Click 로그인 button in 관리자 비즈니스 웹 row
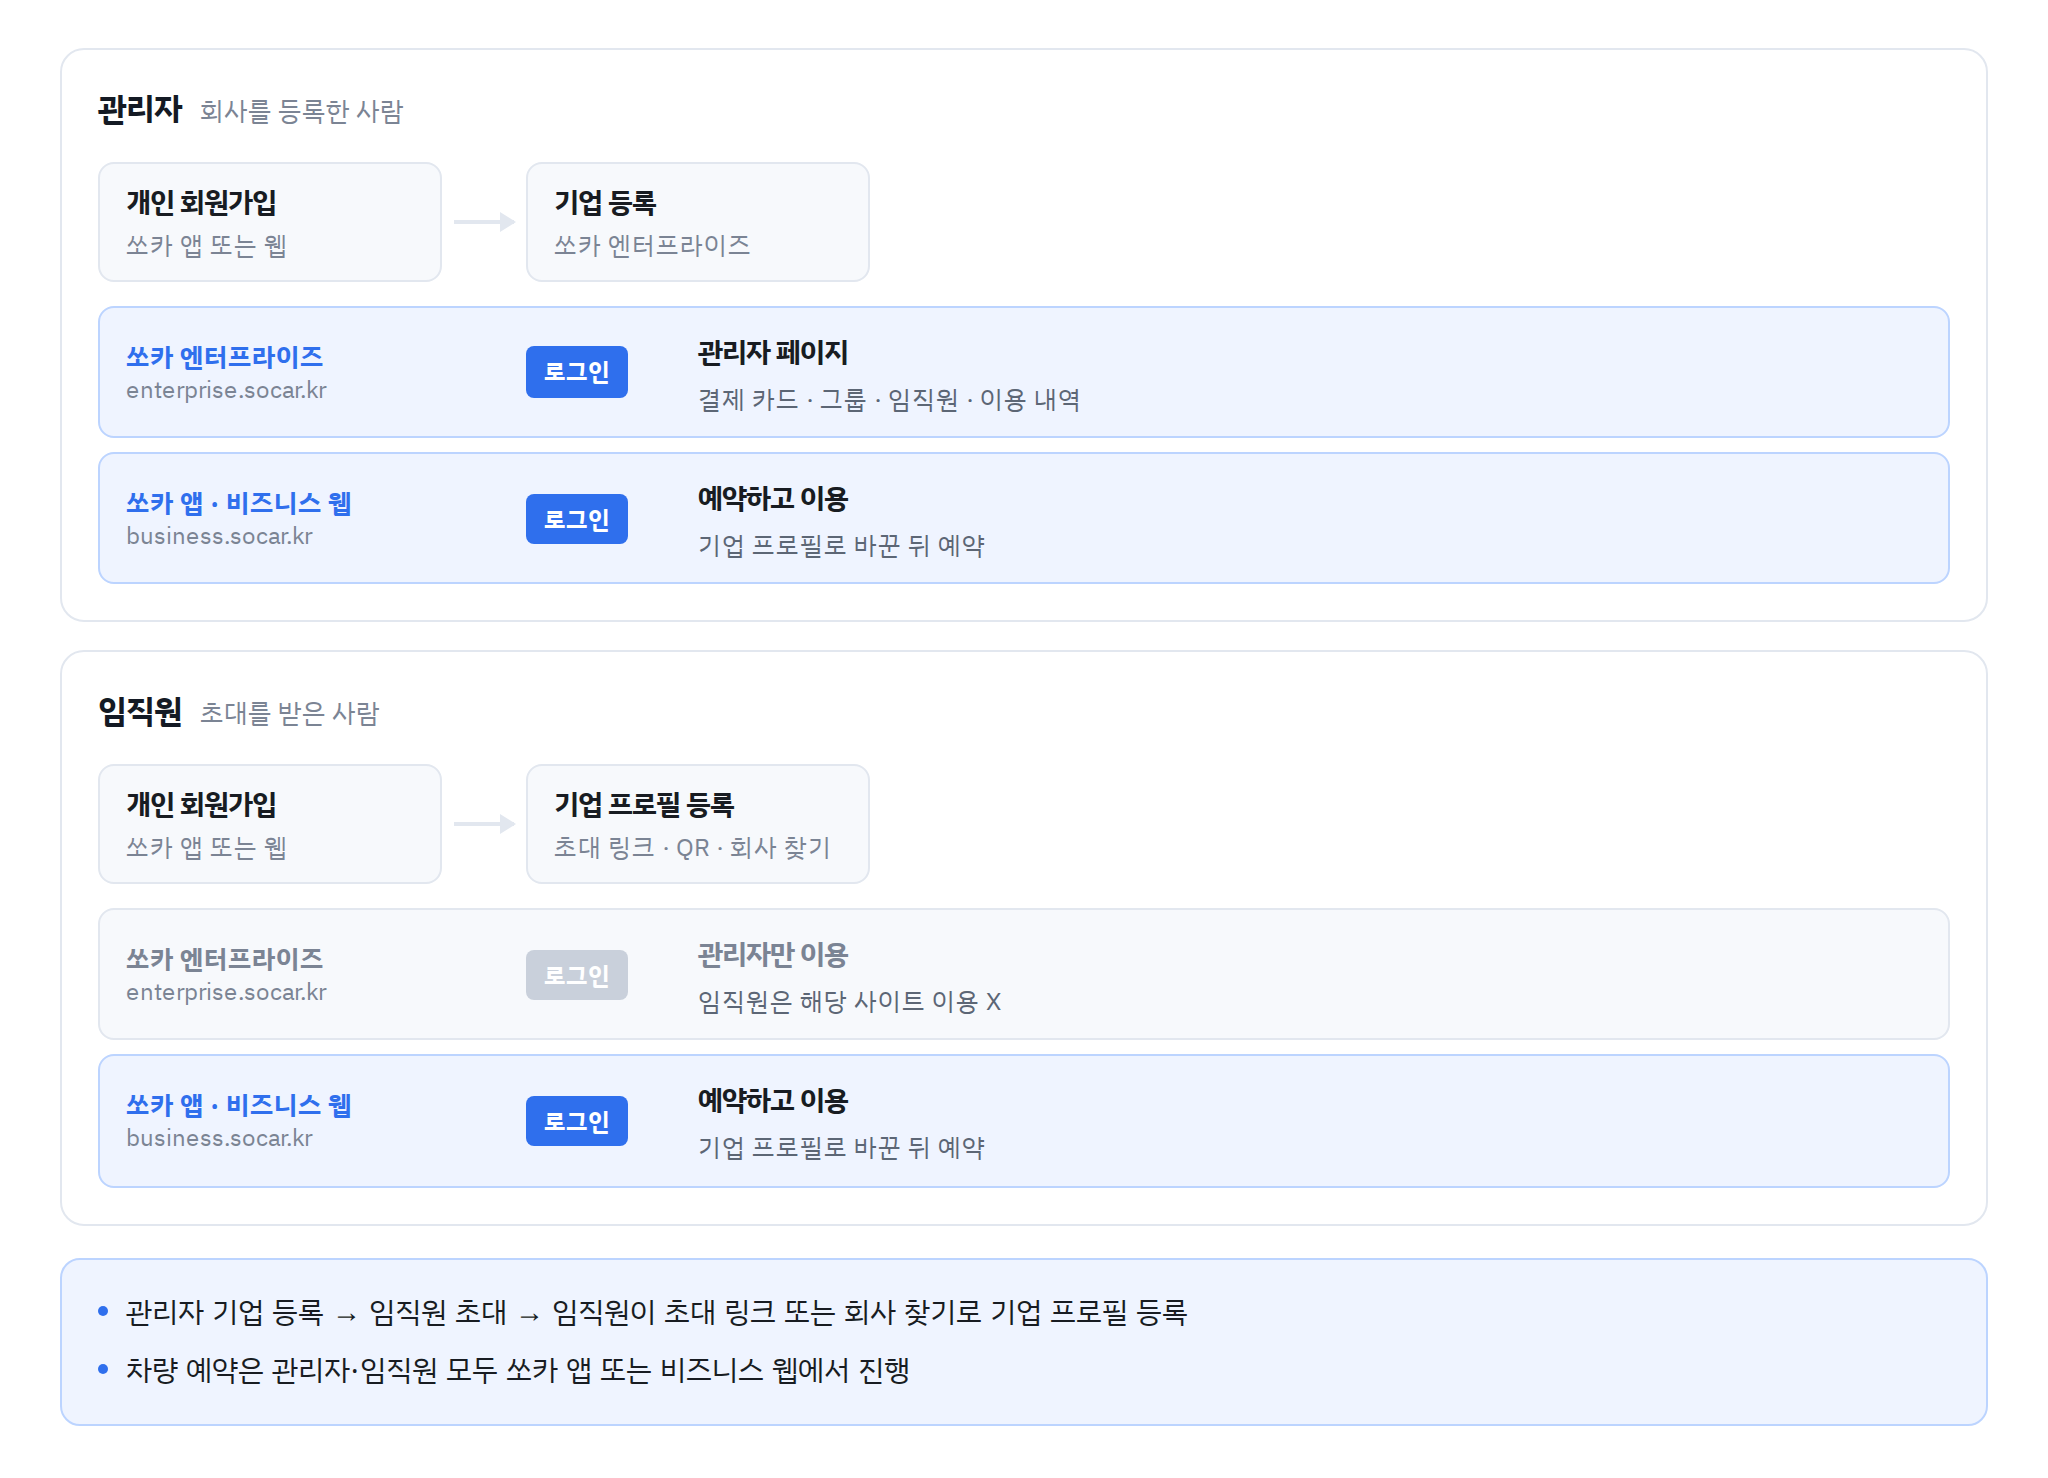 (577, 519)
